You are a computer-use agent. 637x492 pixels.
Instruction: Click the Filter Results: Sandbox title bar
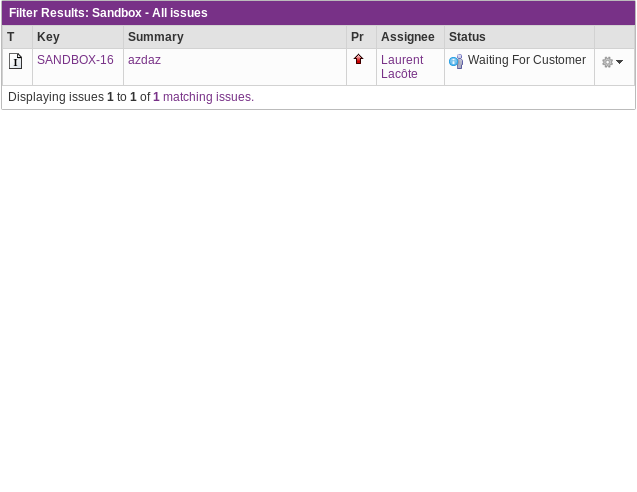tap(108, 13)
